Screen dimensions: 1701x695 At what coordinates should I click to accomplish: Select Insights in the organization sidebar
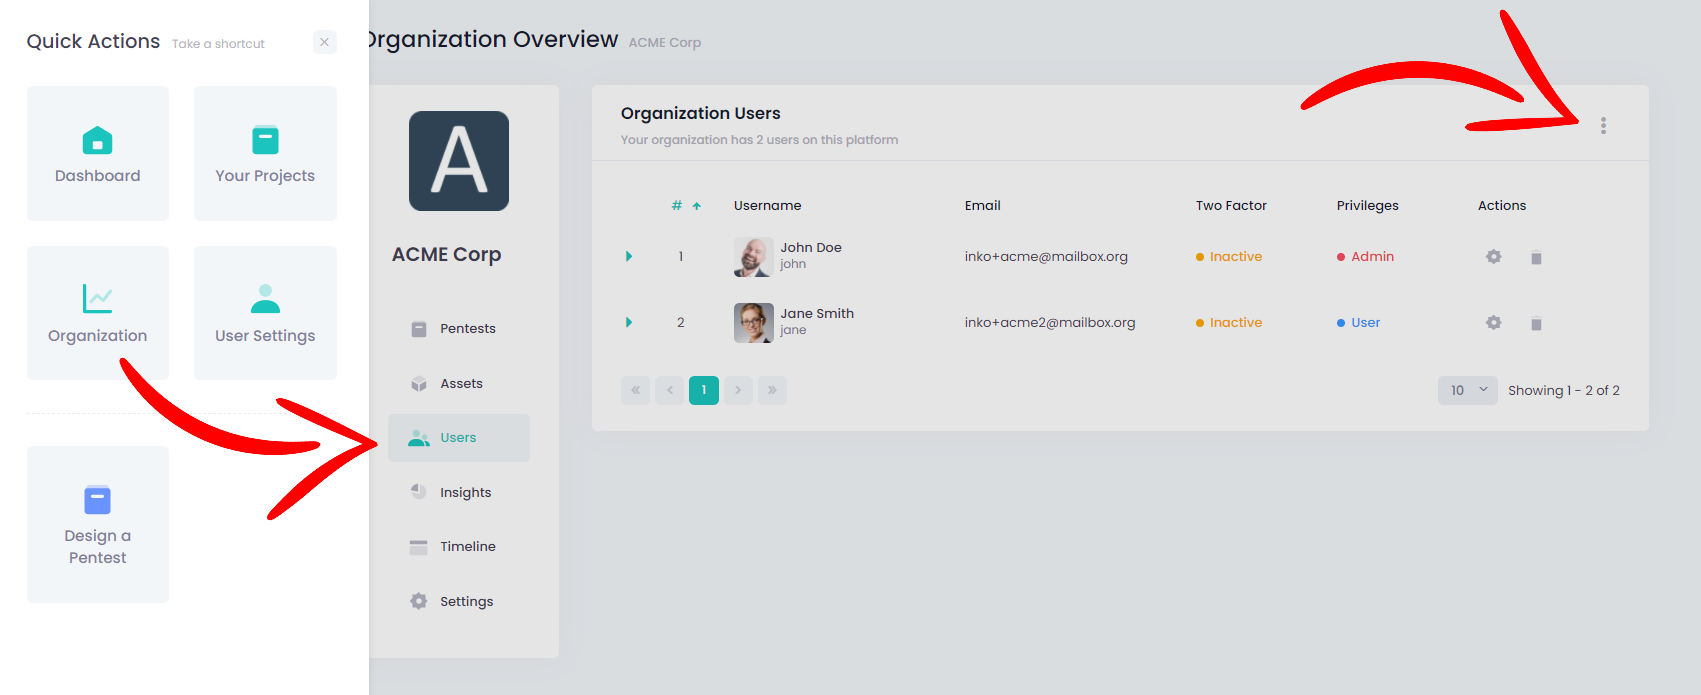tap(465, 493)
